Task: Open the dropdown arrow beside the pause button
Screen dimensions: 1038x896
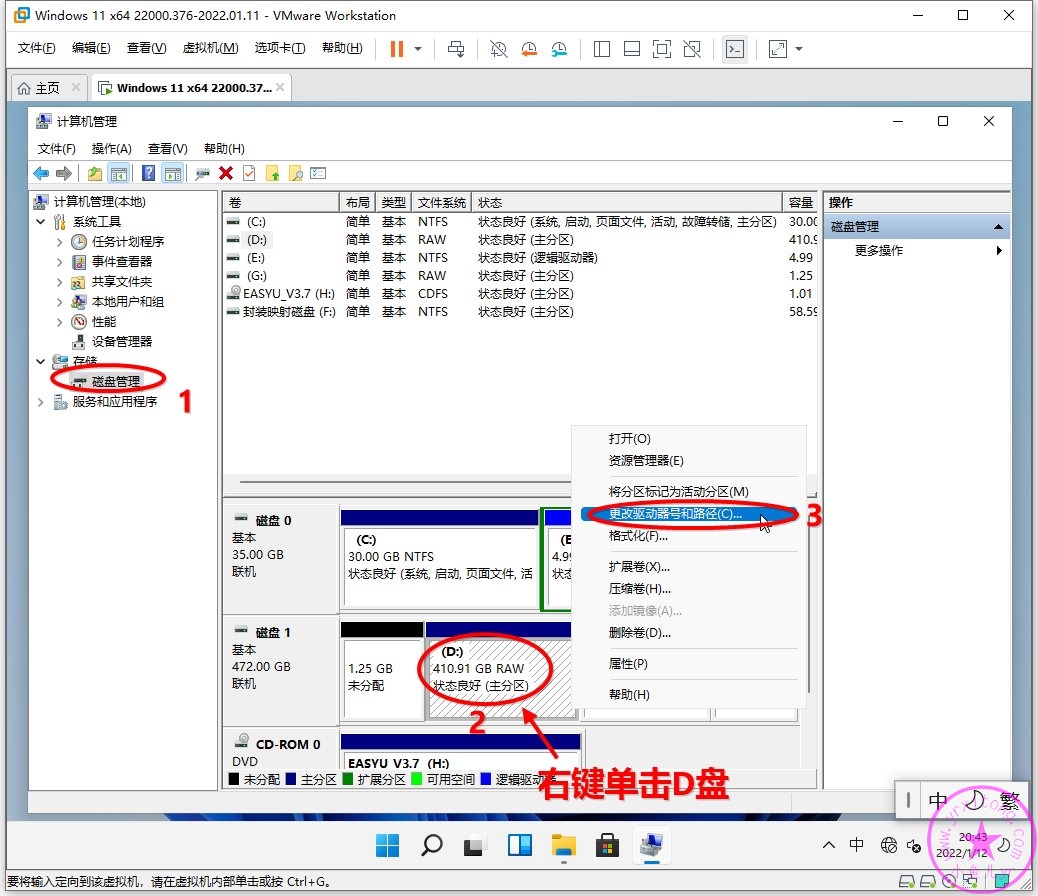Action: (418, 49)
